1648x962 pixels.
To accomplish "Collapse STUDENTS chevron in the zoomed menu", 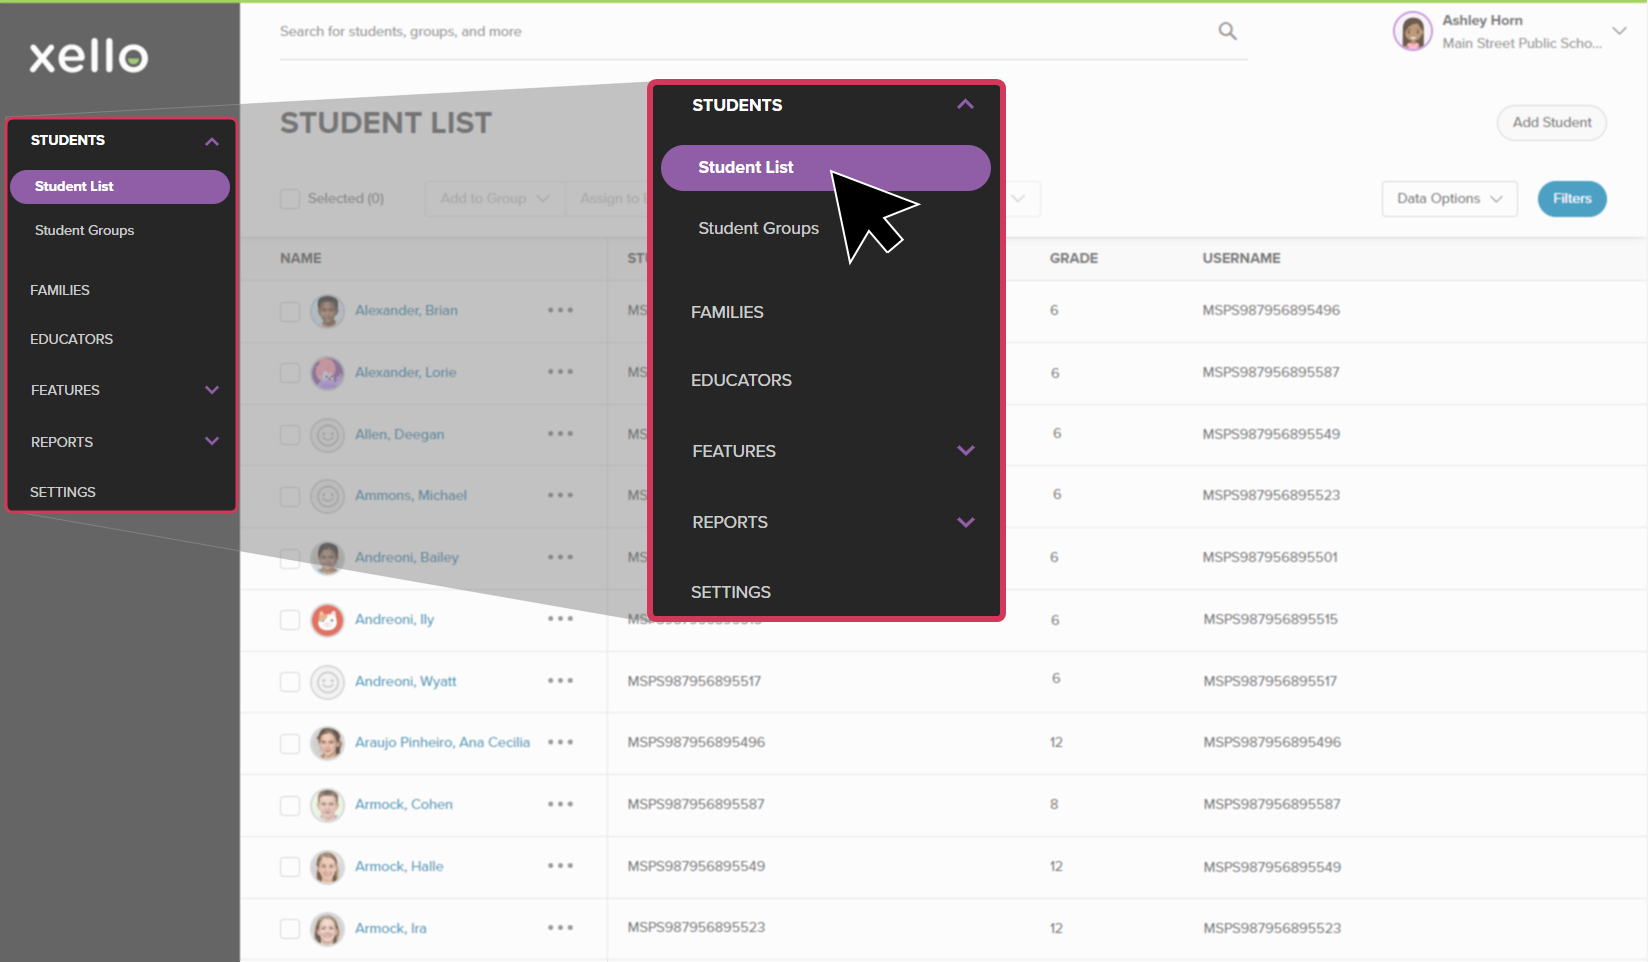I will tap(965, 104).
